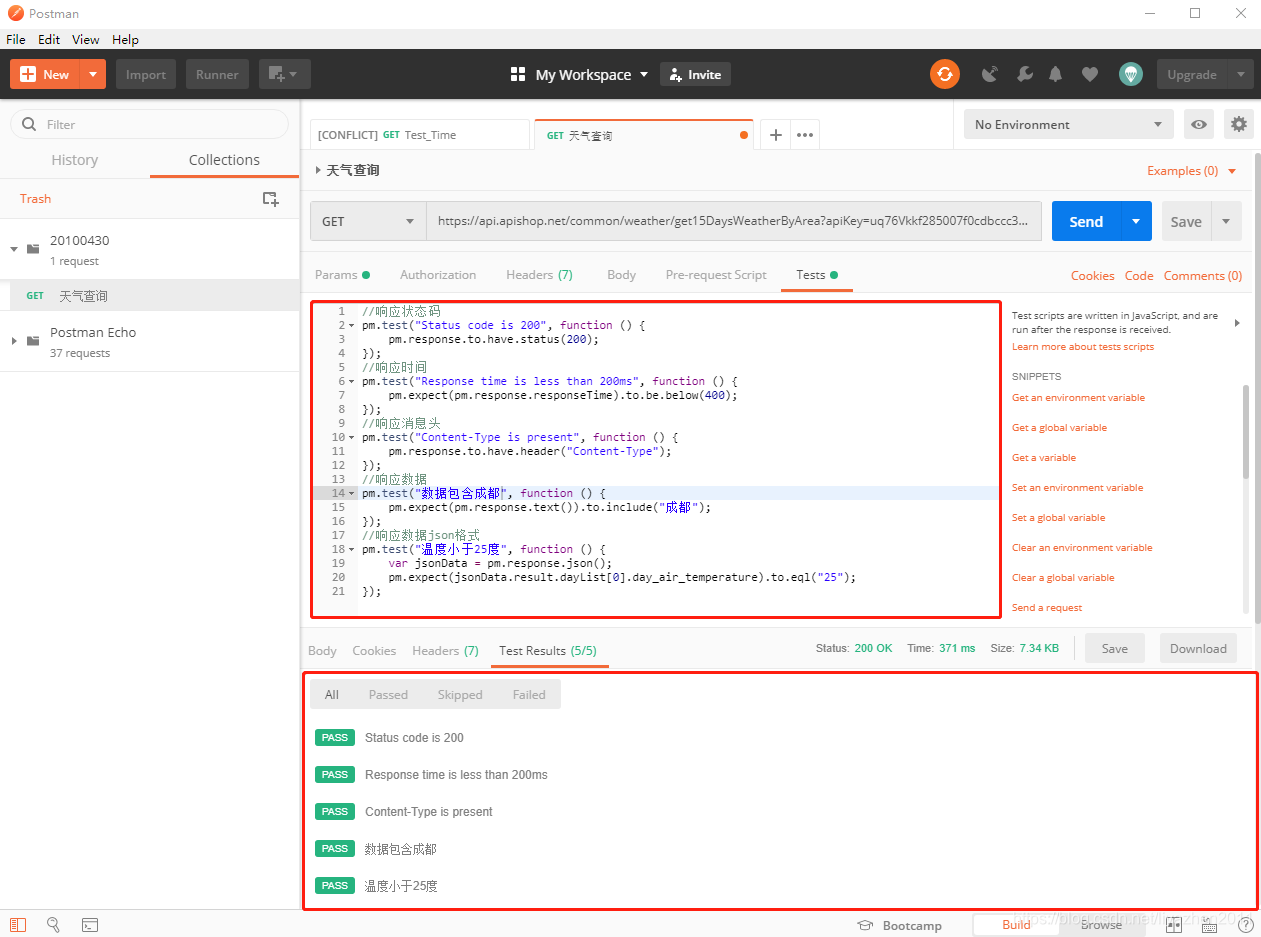Click the request URL field

[734, 221]
